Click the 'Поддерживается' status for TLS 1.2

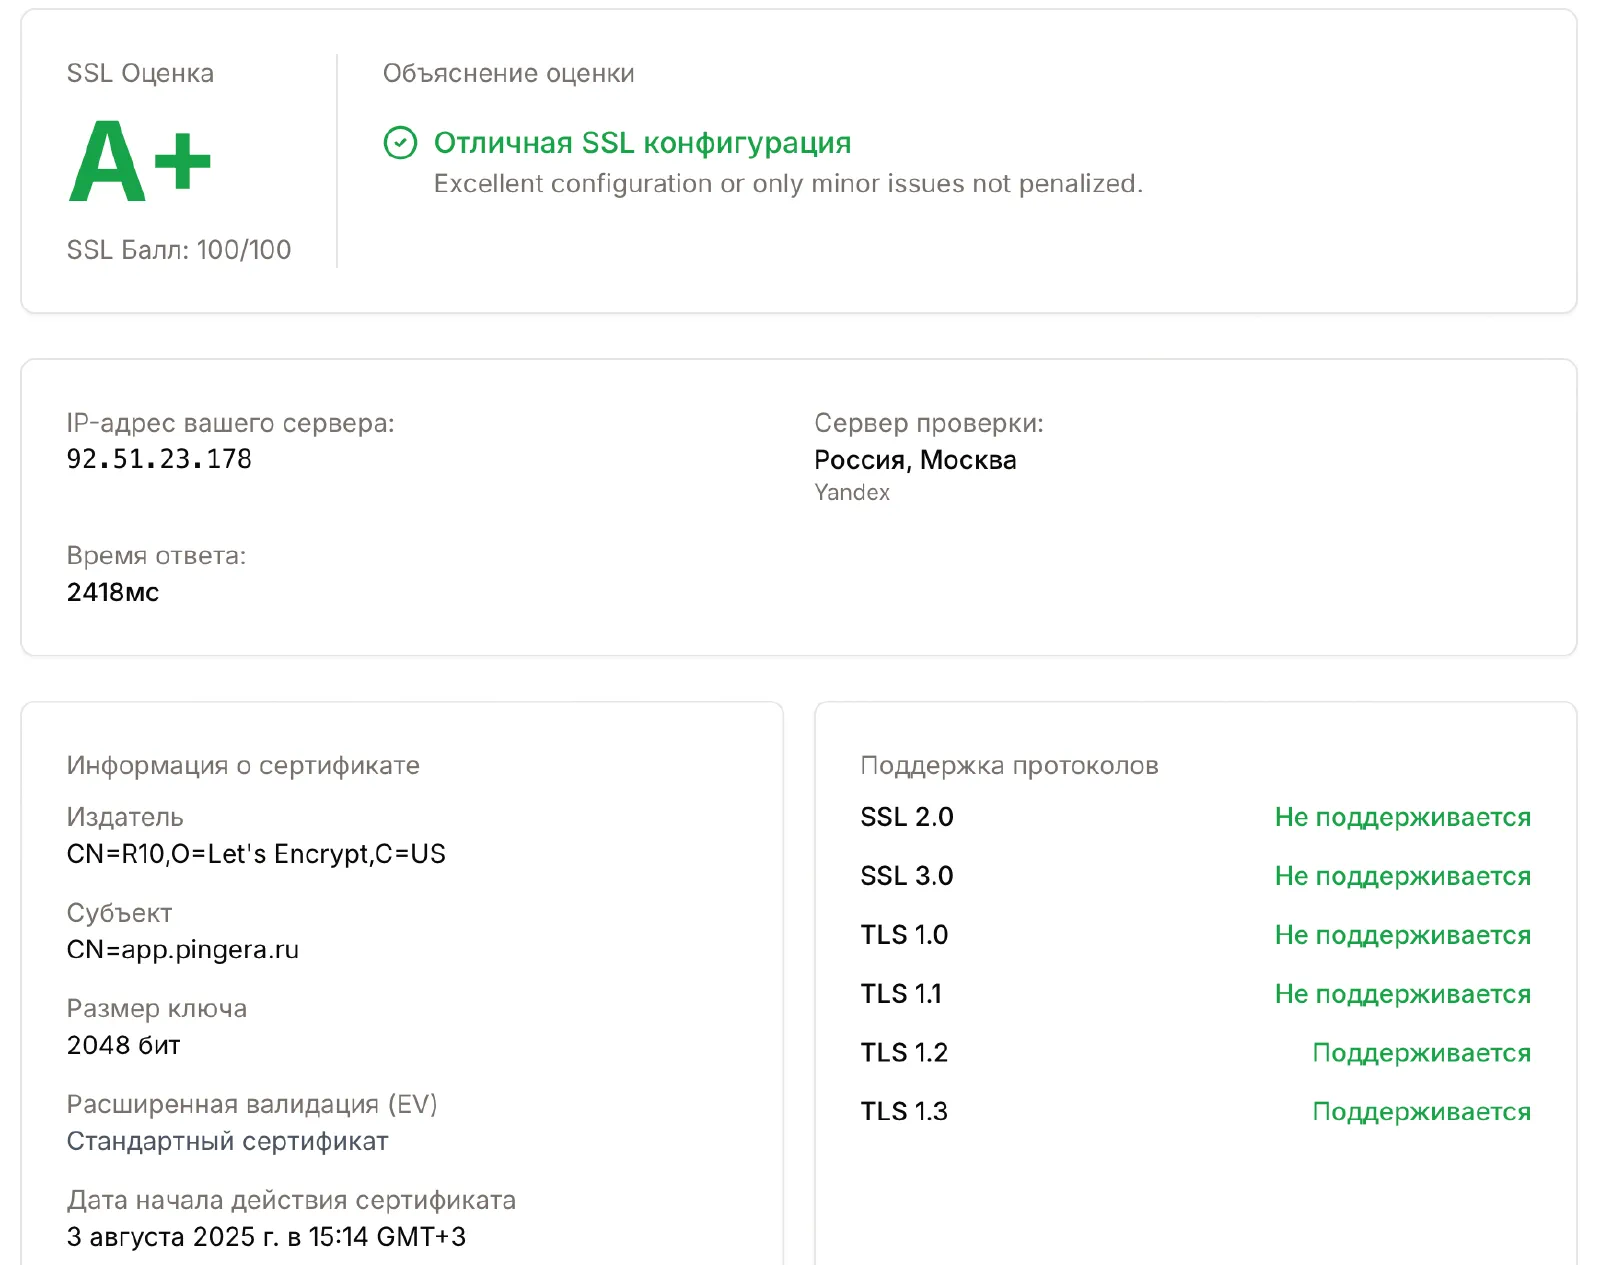pyautogui.click(x=1422, y=1053)
